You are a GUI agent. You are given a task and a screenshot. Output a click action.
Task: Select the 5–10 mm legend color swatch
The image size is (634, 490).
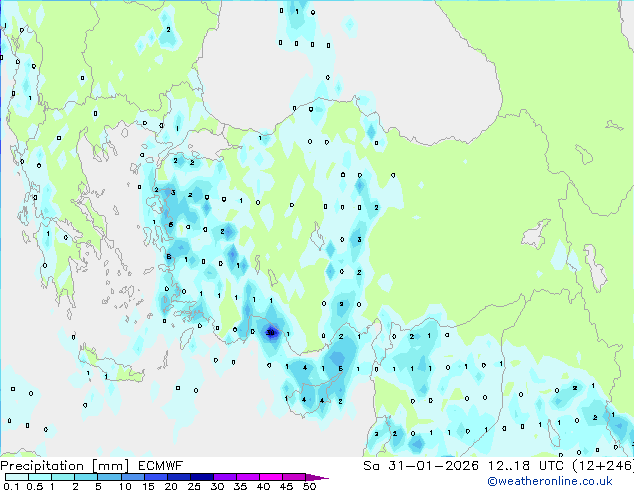pyautogui.click(x=109, y=477)
